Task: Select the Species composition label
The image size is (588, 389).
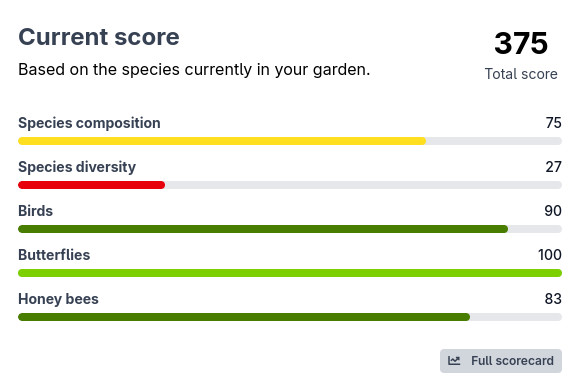Action: (89, 123)
